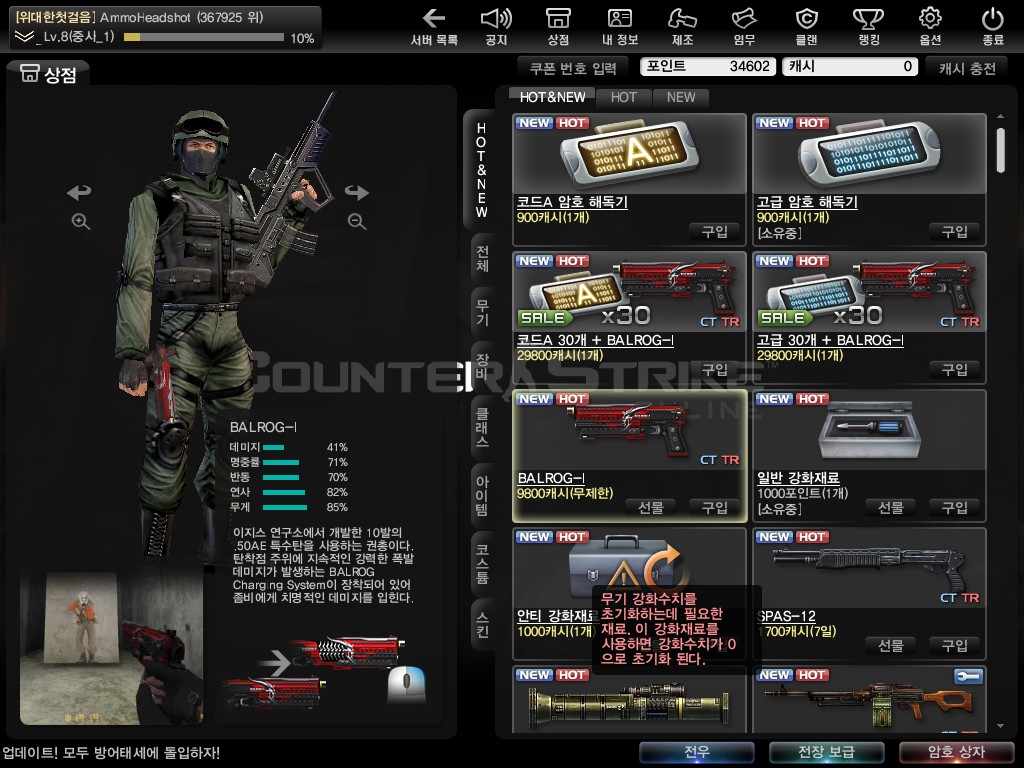Buy 고급 암호 해독기 with 구입
Viewport: 1024px width, 768px height.
pyautogui.click(x=954, y=231)
